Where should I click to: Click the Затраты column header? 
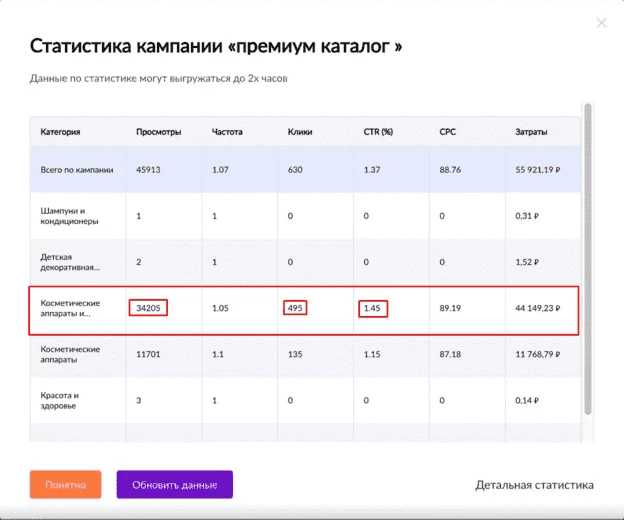click(x=531, y=132)
